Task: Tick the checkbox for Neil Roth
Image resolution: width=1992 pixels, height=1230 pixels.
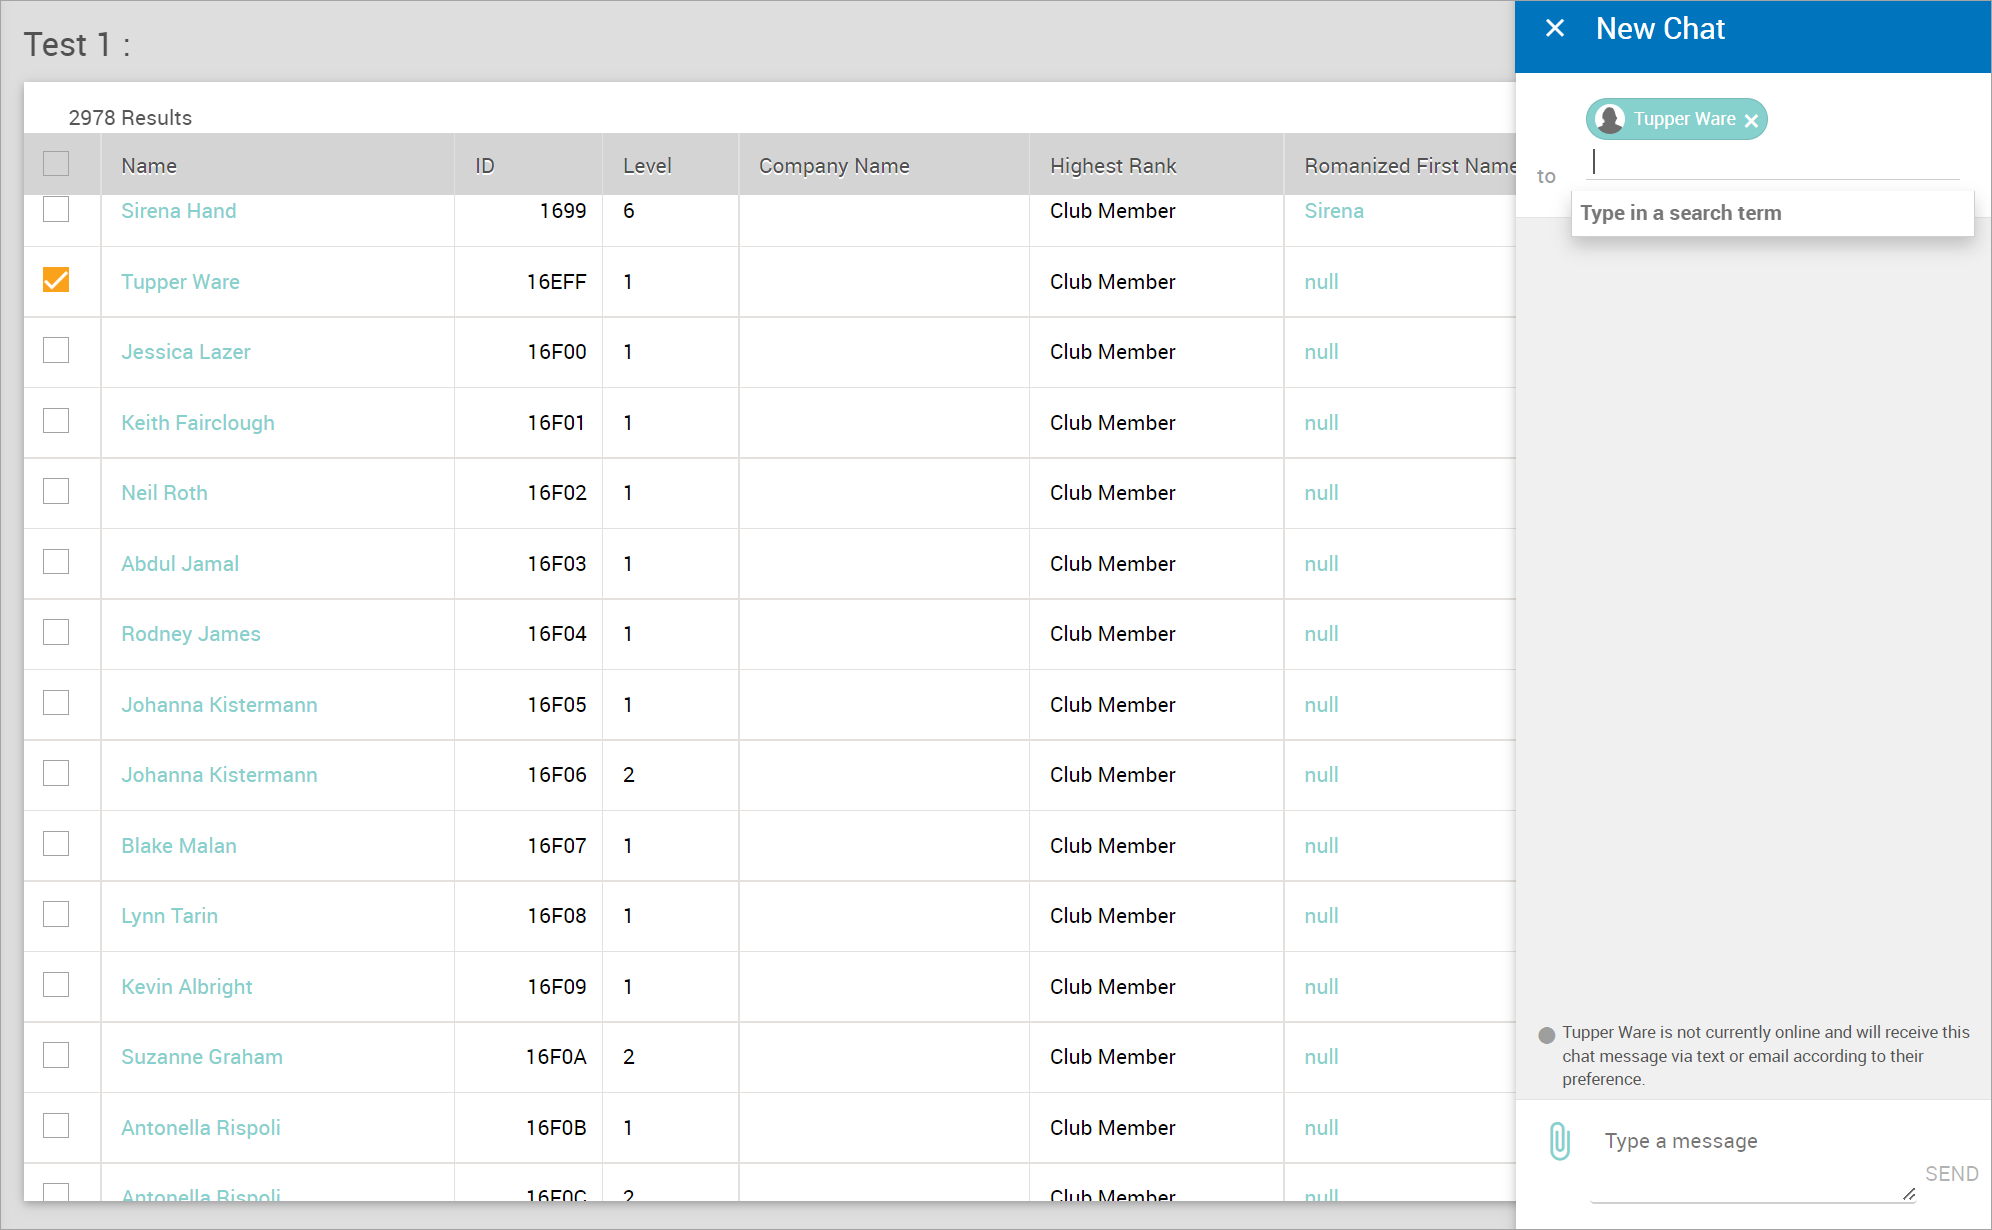Action: click(56, 492)
